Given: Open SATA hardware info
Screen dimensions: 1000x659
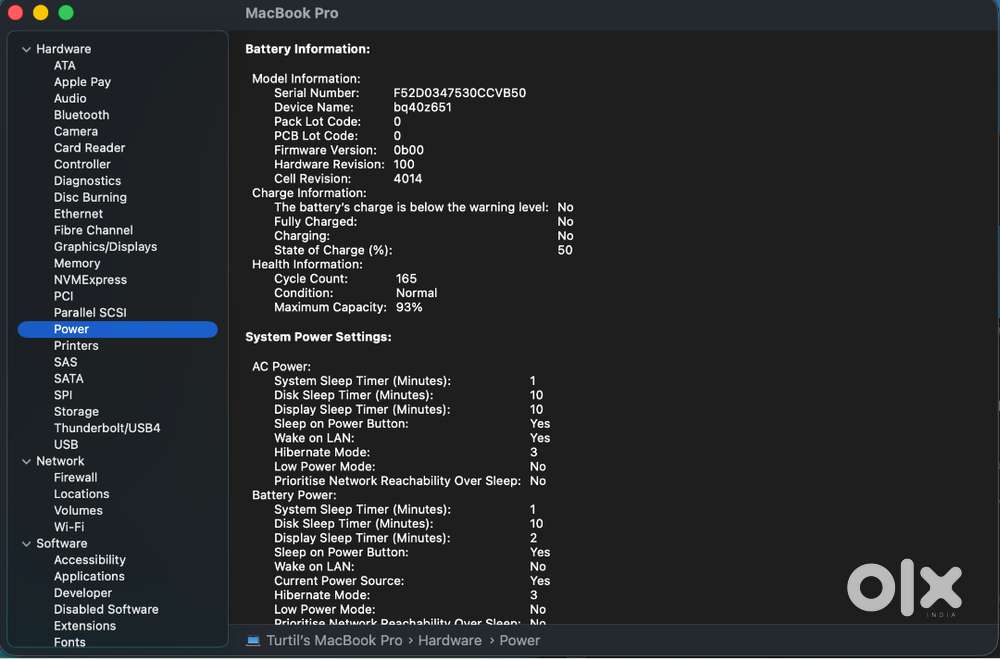Looking at the screenshot, I should coord(69,379).
